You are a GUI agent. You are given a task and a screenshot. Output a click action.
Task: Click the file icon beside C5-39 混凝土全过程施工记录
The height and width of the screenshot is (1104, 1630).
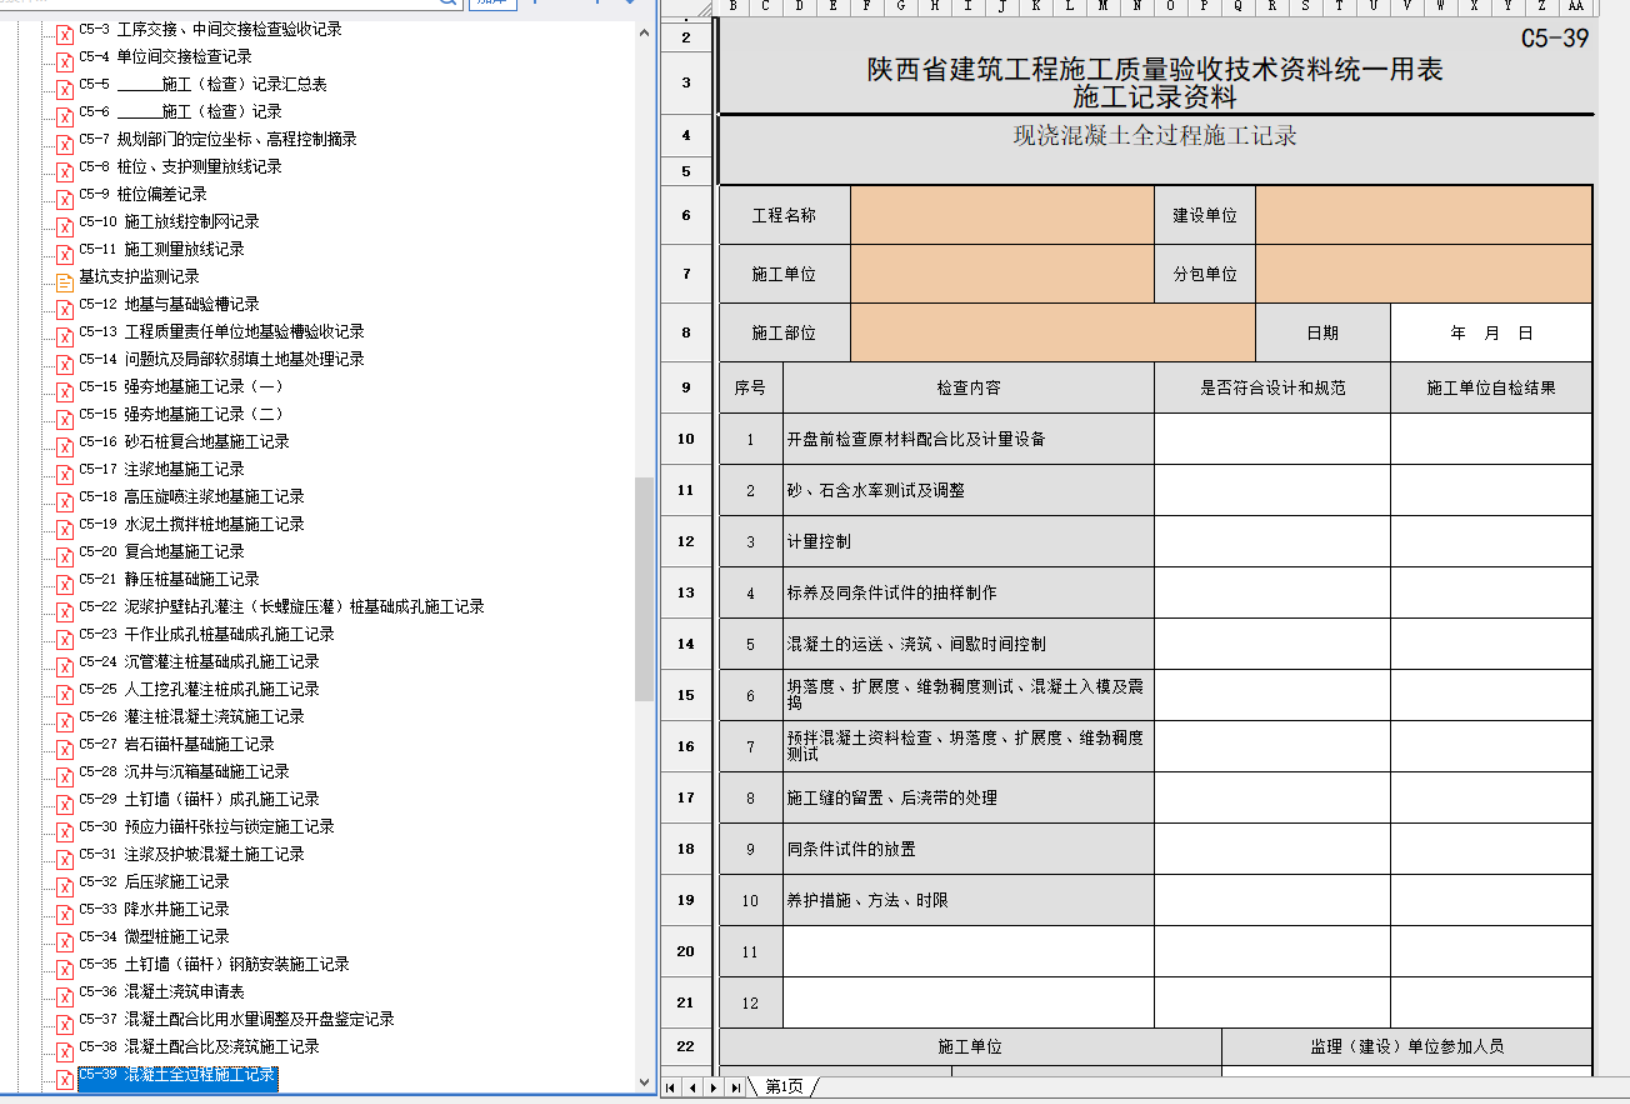(65, 1079)
